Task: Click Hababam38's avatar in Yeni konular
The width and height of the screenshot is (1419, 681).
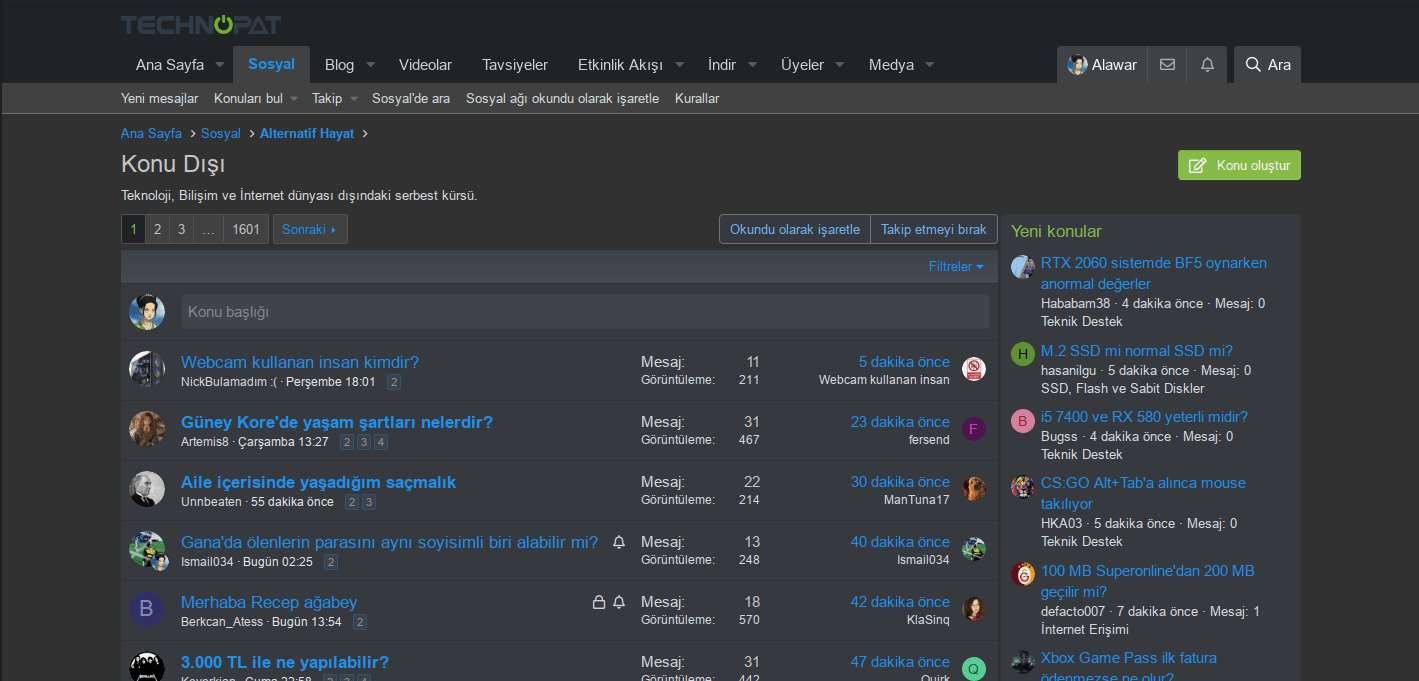Action: click(x=1023, y=267)
